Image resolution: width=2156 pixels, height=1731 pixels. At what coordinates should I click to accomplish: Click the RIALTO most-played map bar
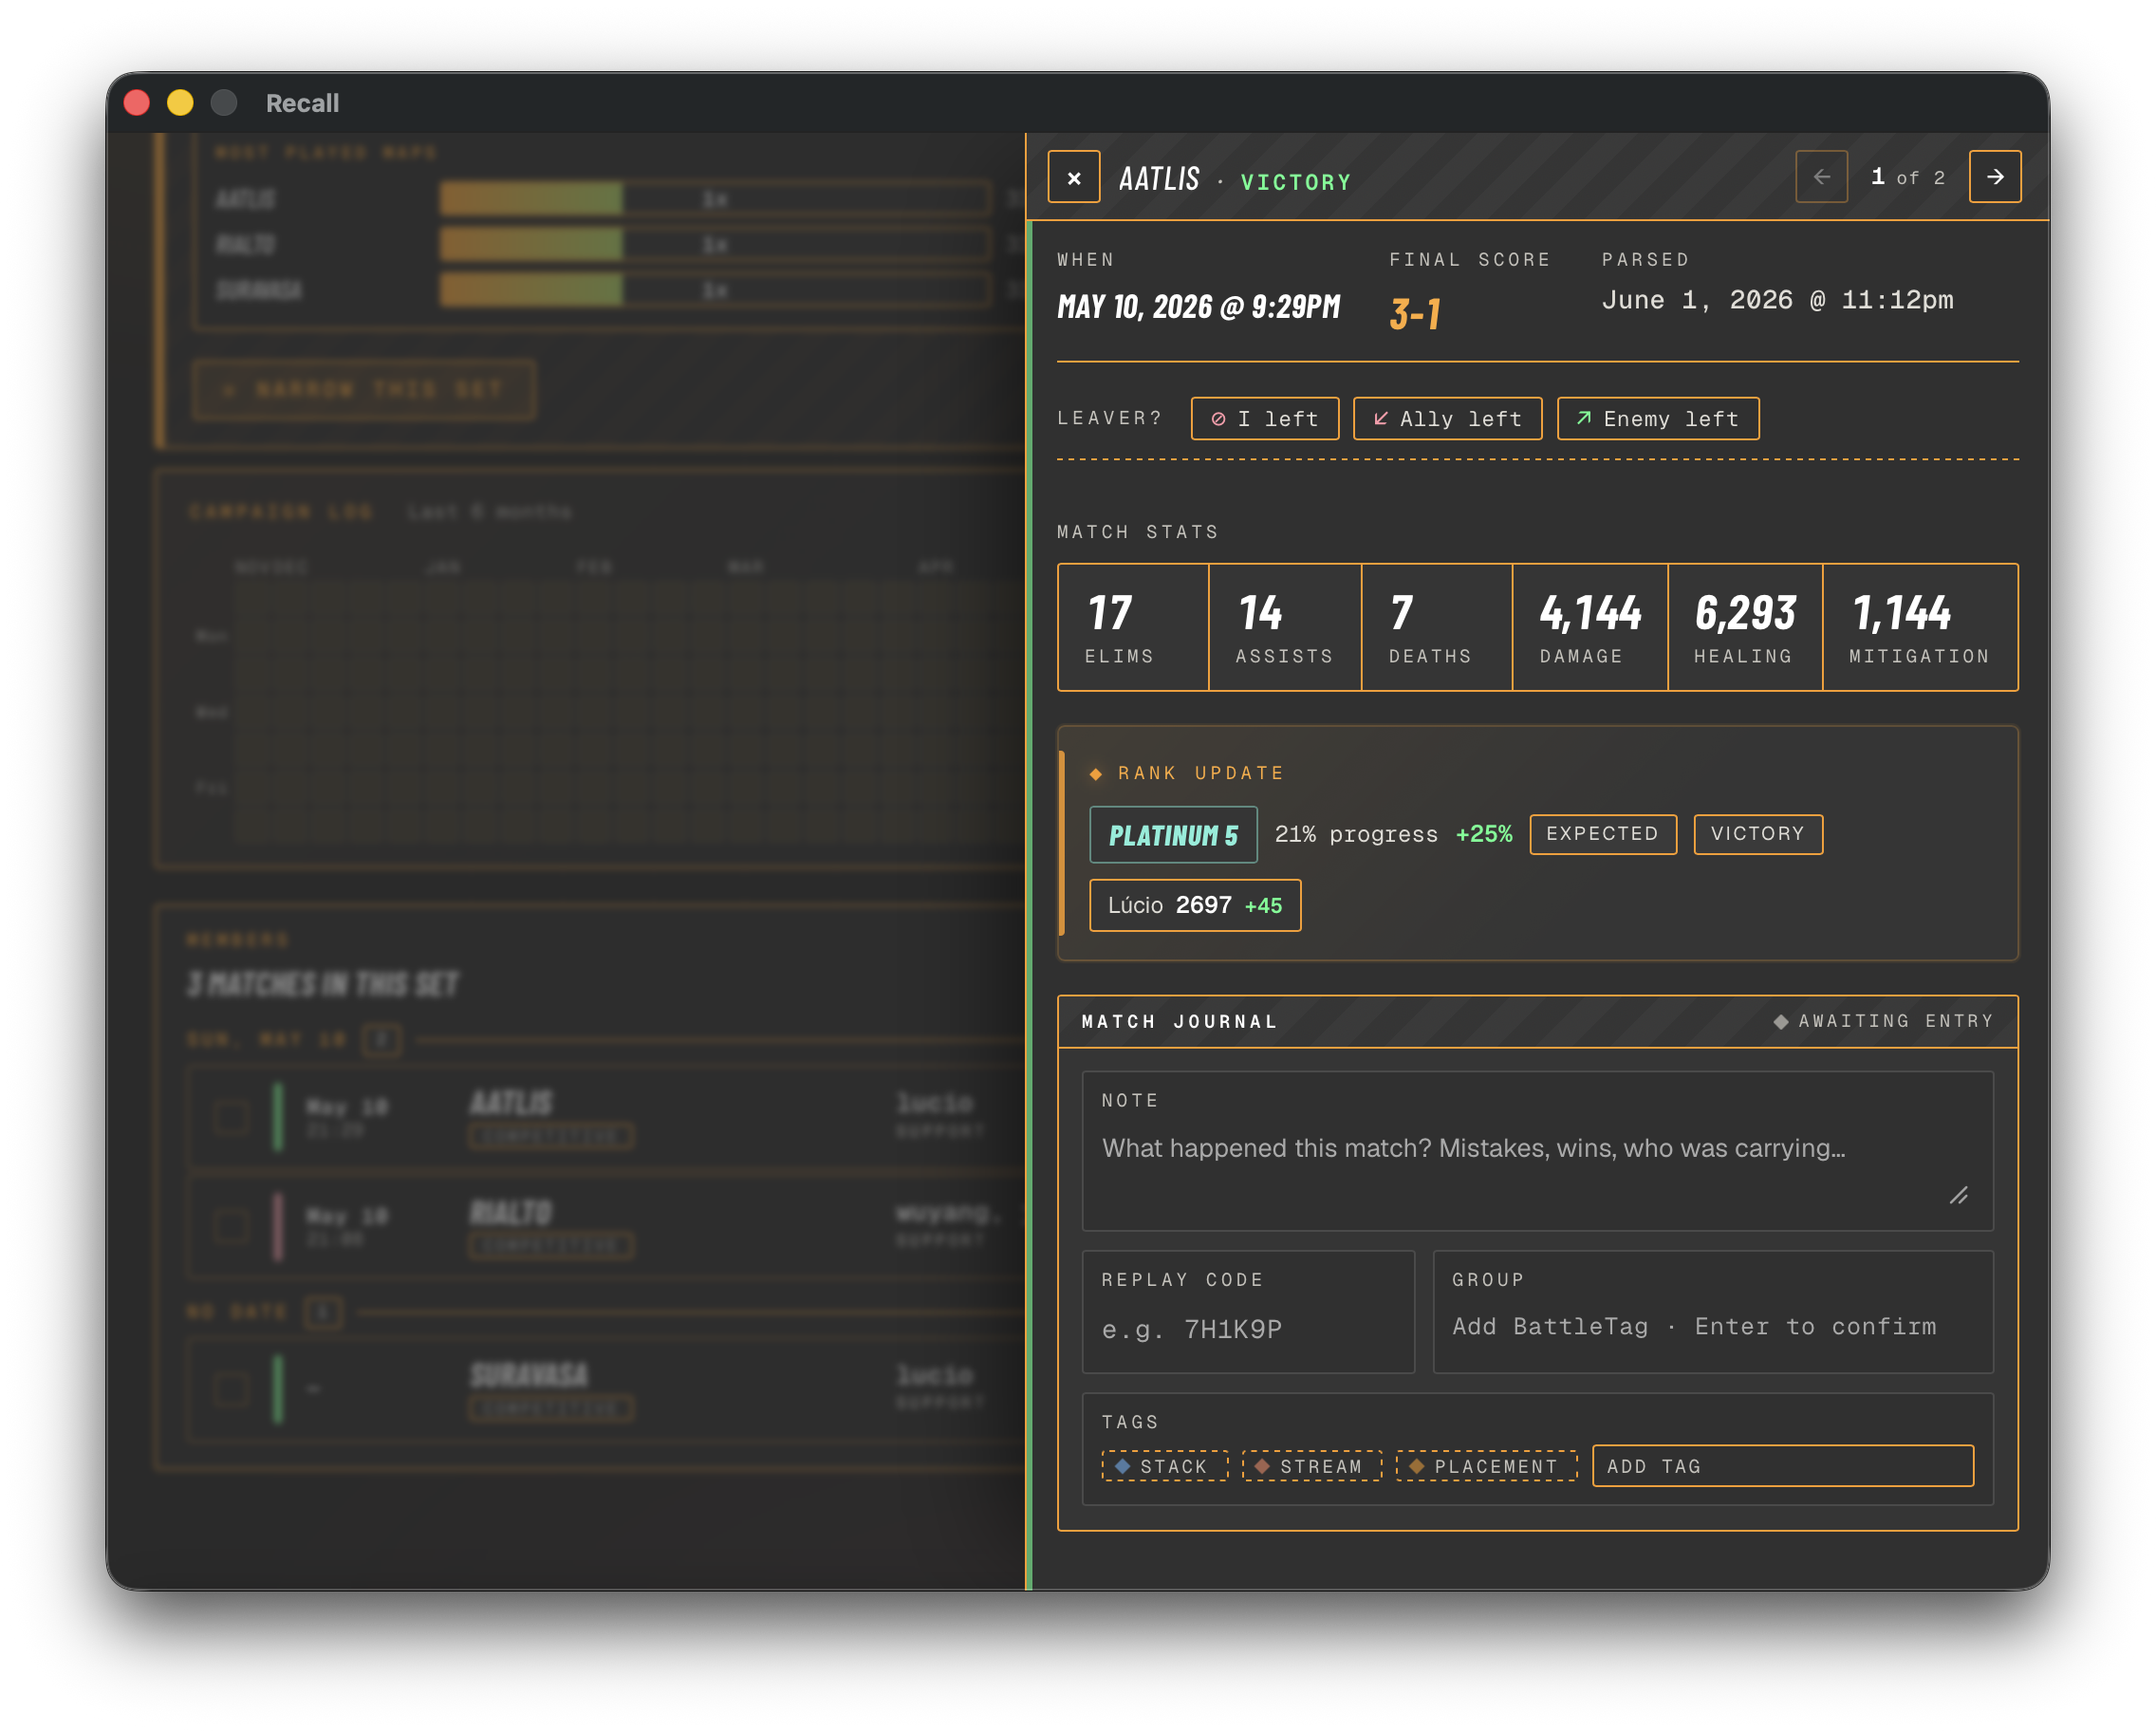(x=715, y=244)
